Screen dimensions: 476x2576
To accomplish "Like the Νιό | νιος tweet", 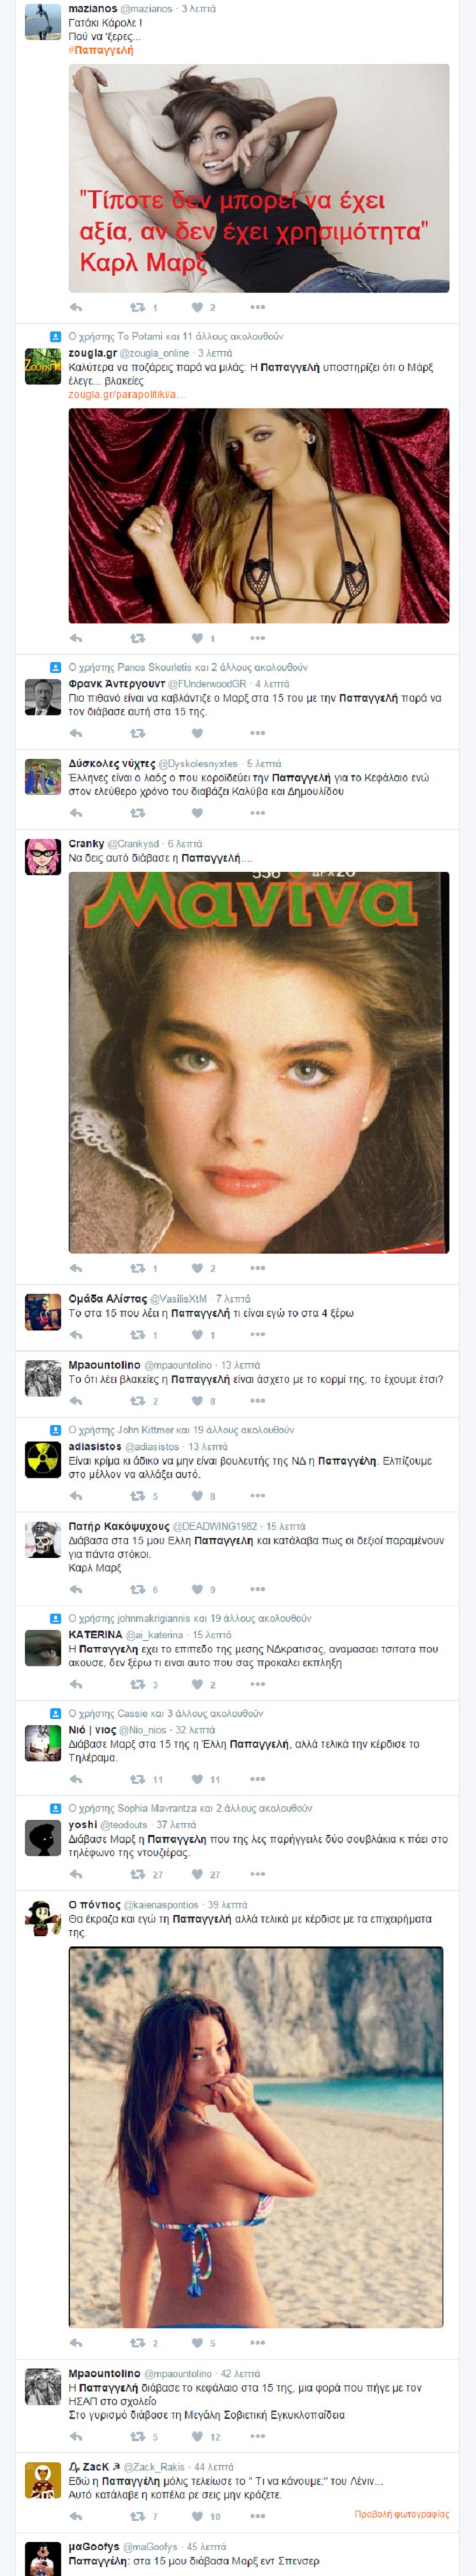I will [198, 1779].
